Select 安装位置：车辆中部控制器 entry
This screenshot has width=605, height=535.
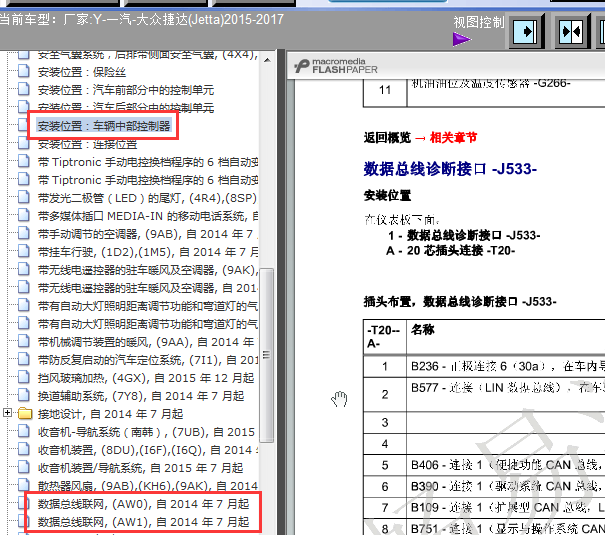click(x=104, y=126)
